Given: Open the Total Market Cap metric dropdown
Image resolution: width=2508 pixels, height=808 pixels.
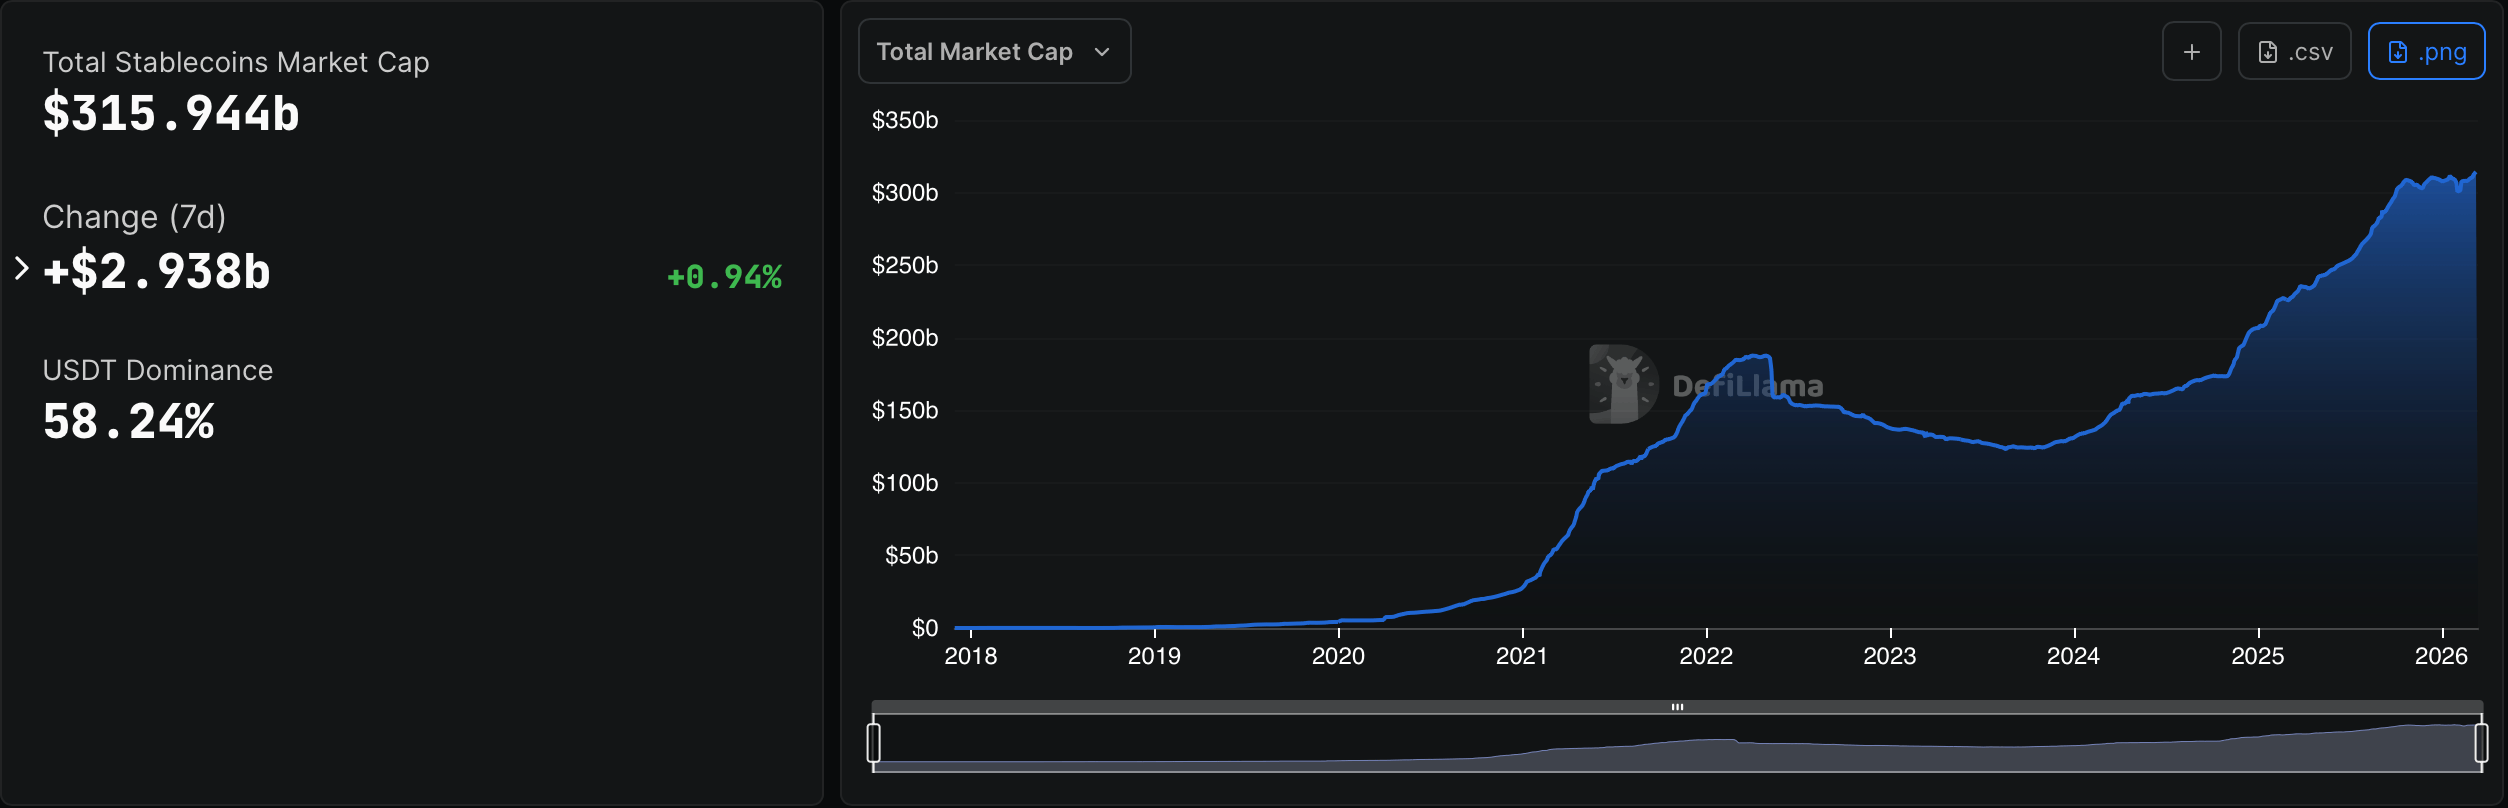Looking at the screenshot, I should pyautogui.click(x=993, y=51).
